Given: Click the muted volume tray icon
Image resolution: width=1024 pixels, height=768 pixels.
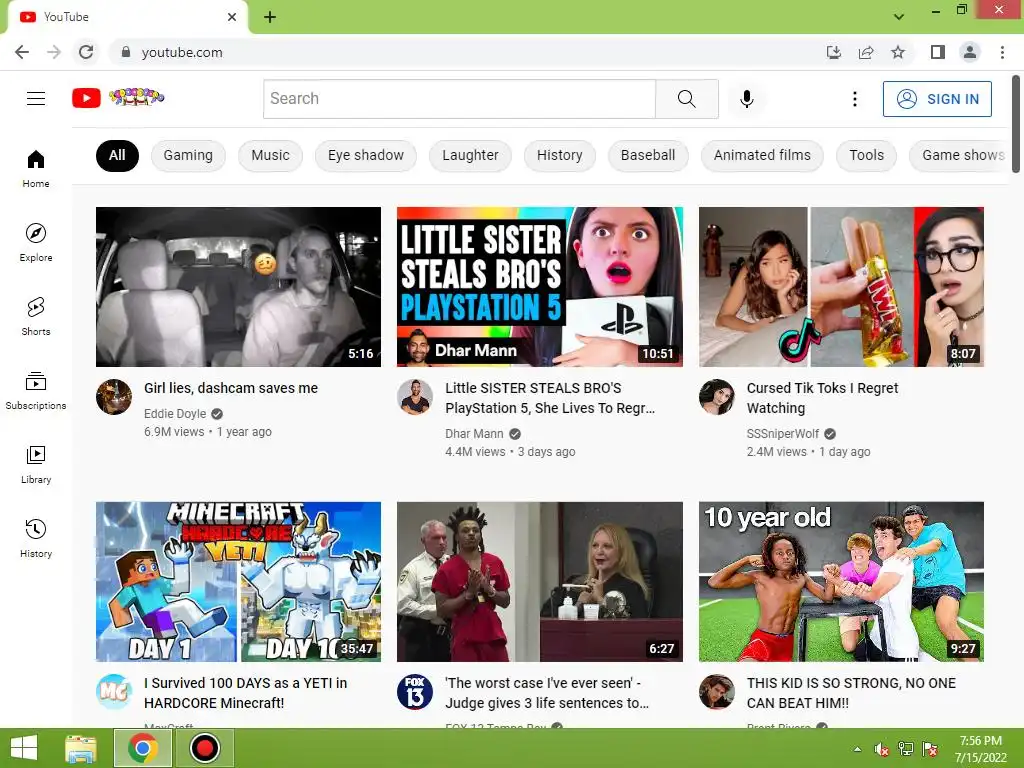Looking at the screenshot, I should pyautogui.click(x=881, y=749).
